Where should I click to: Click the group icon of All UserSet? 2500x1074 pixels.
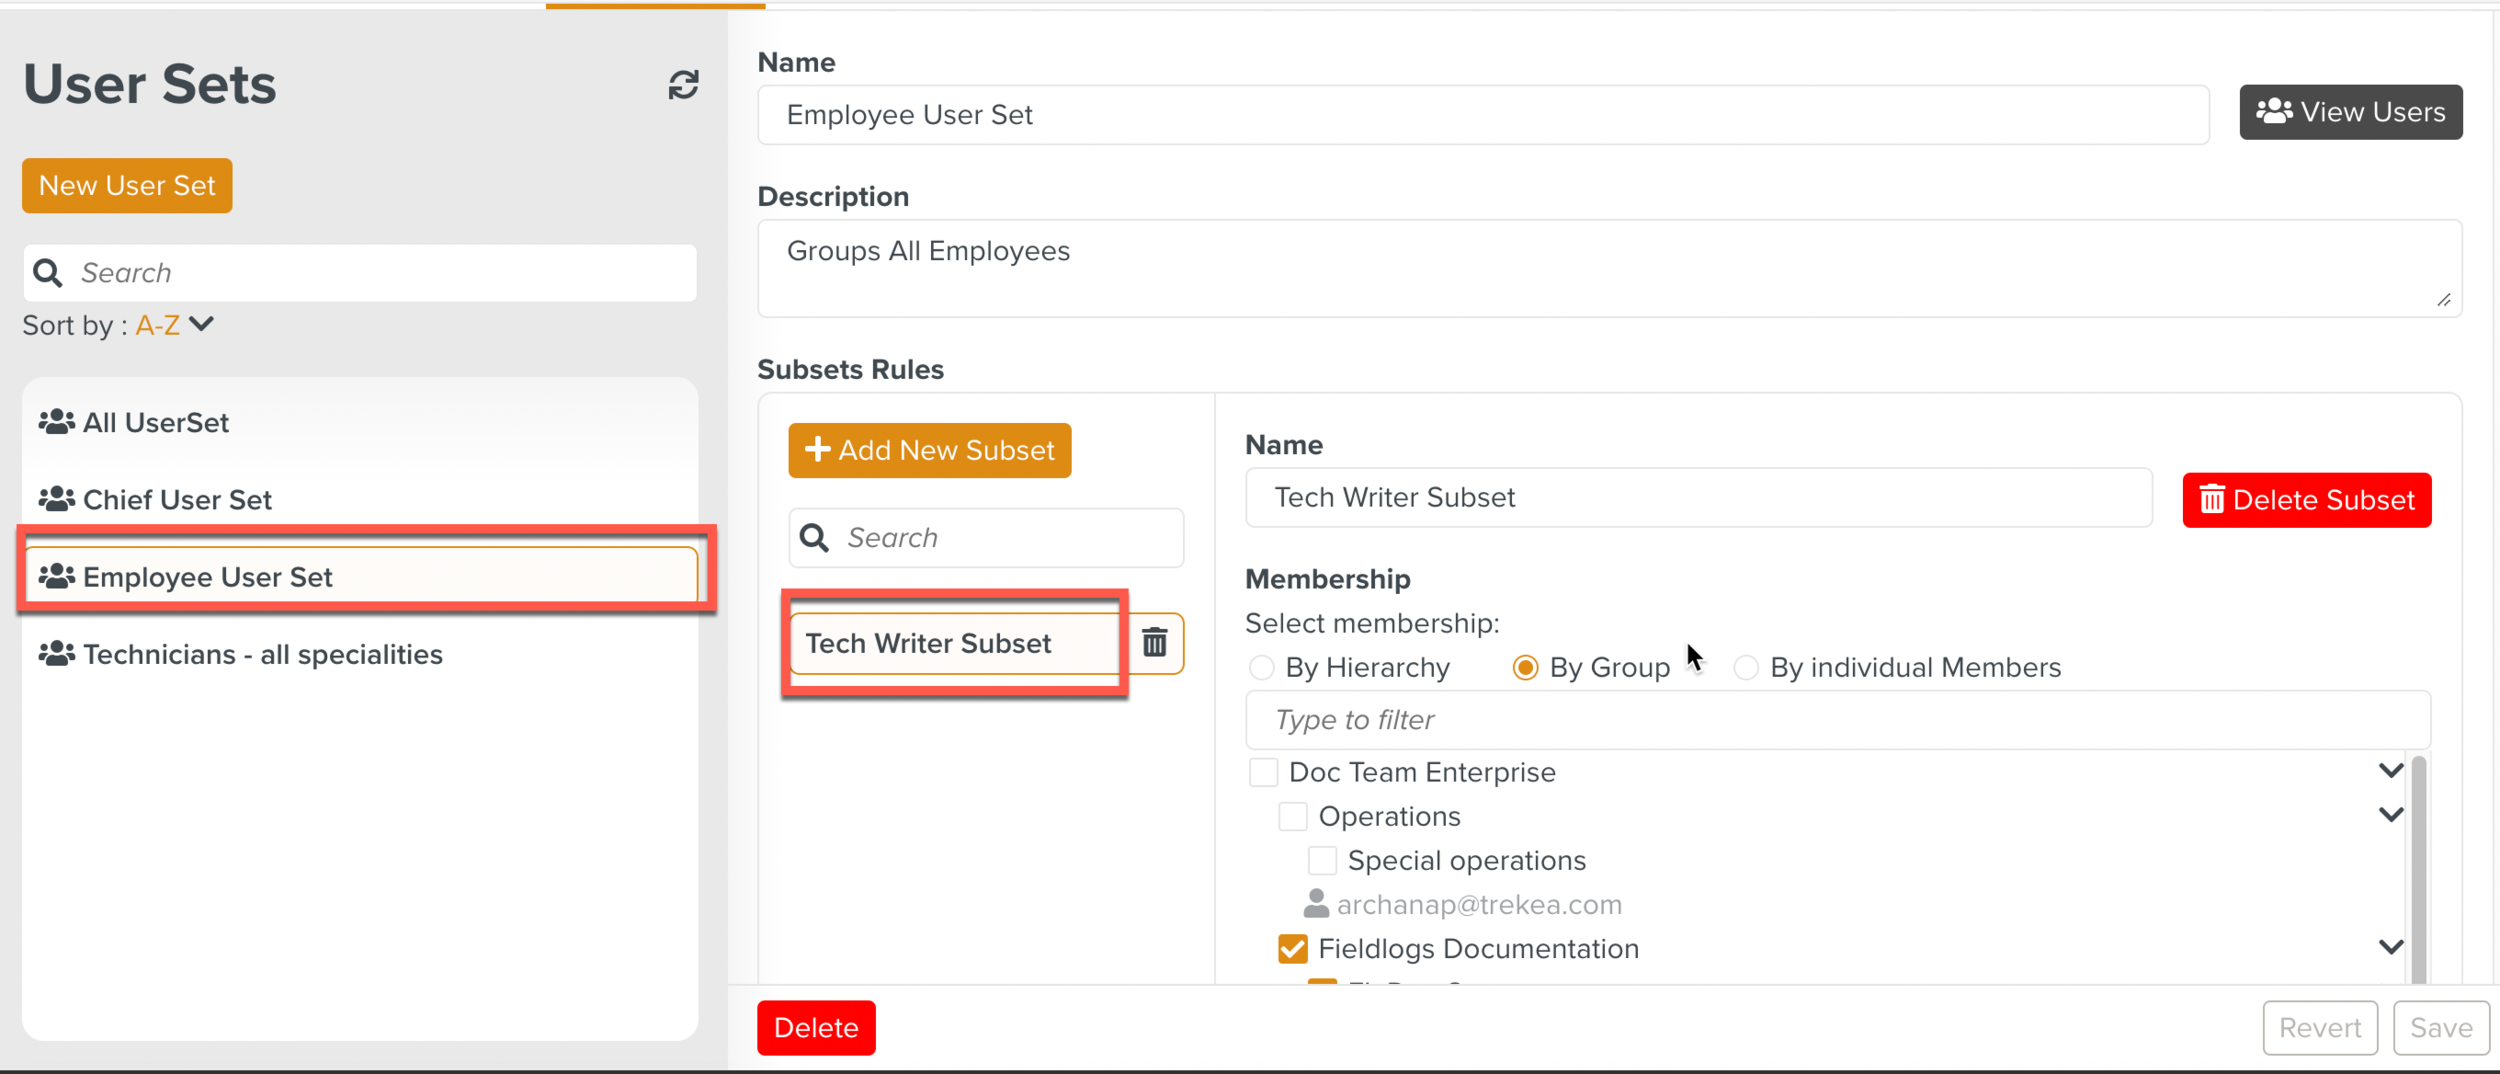tap(56, 422)
